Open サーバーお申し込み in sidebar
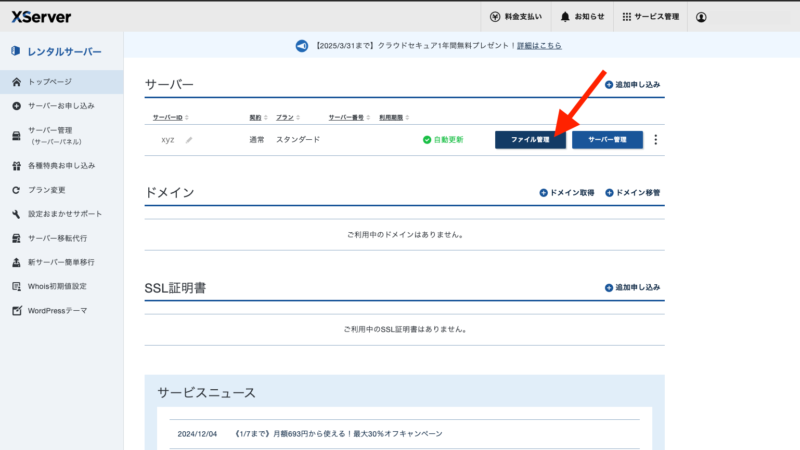 tap(61, 106)
